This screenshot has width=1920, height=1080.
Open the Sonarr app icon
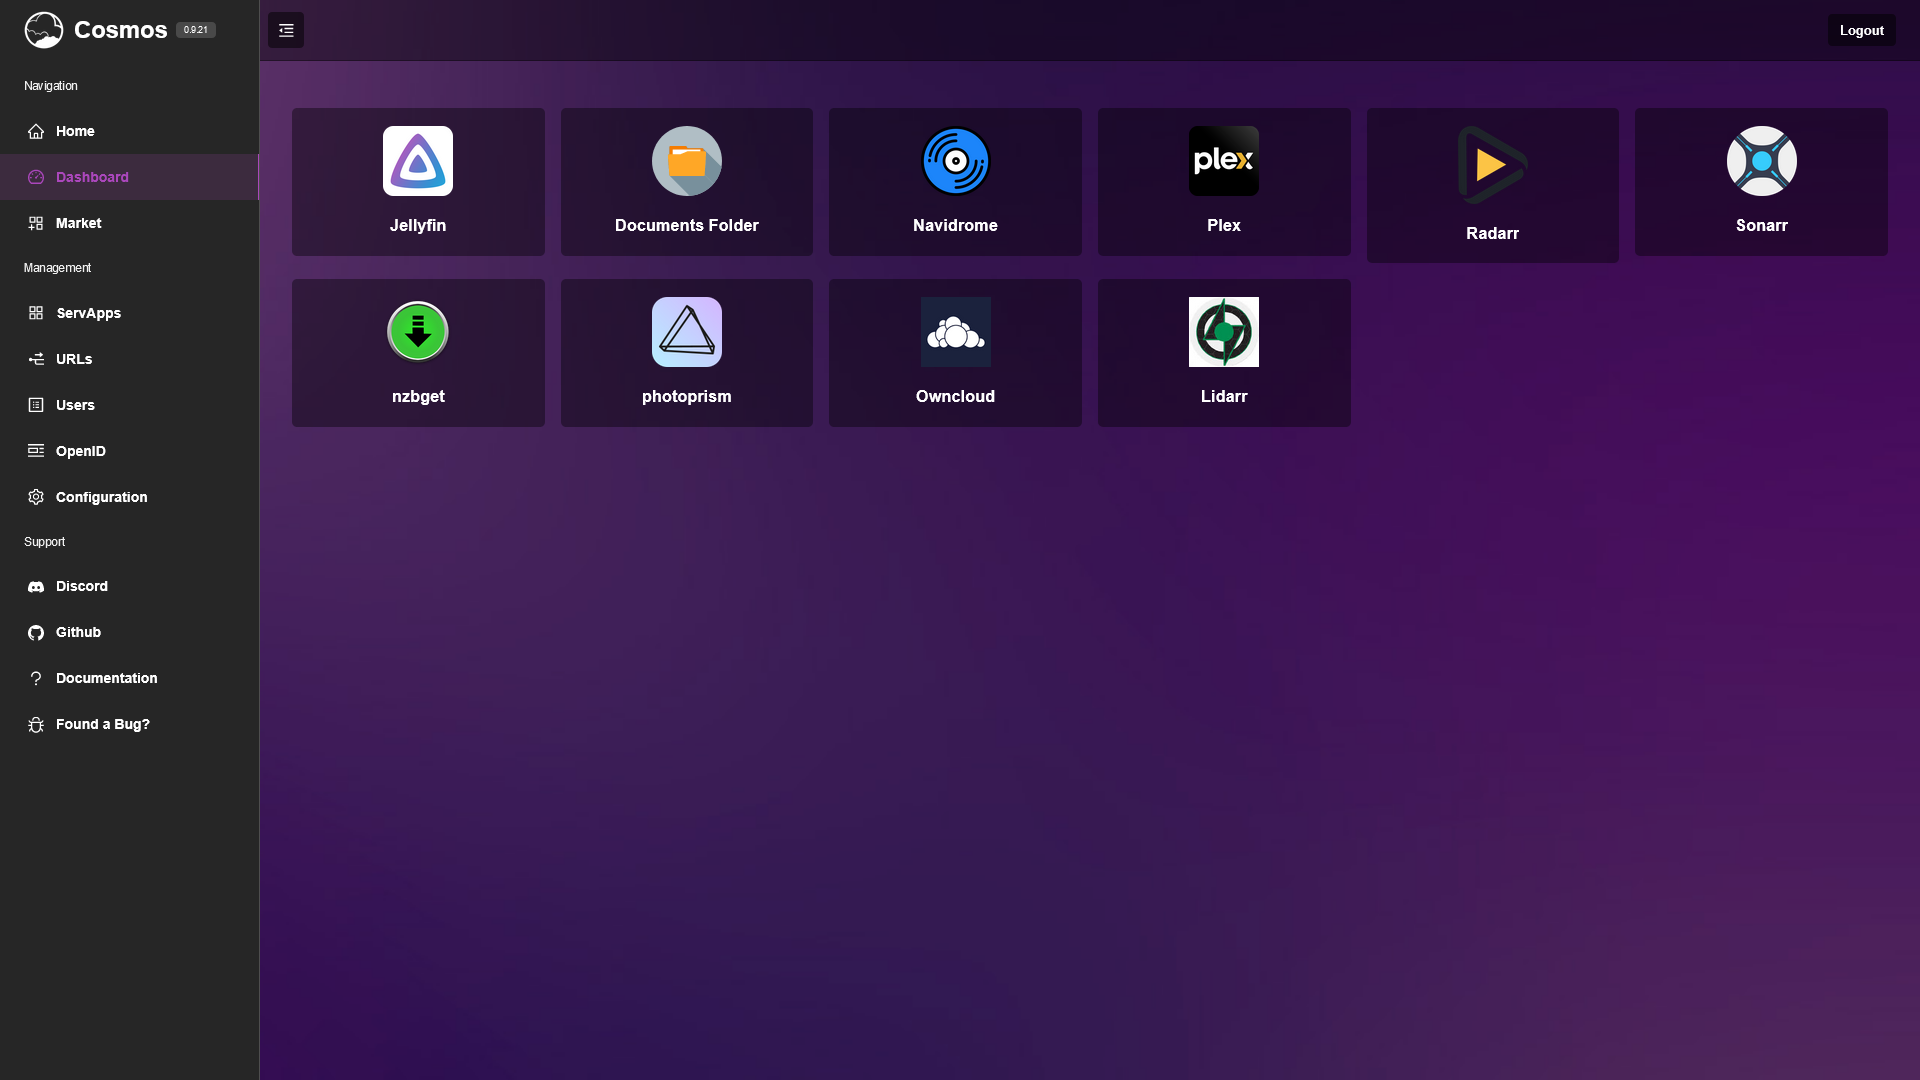tap(1761, 161)
